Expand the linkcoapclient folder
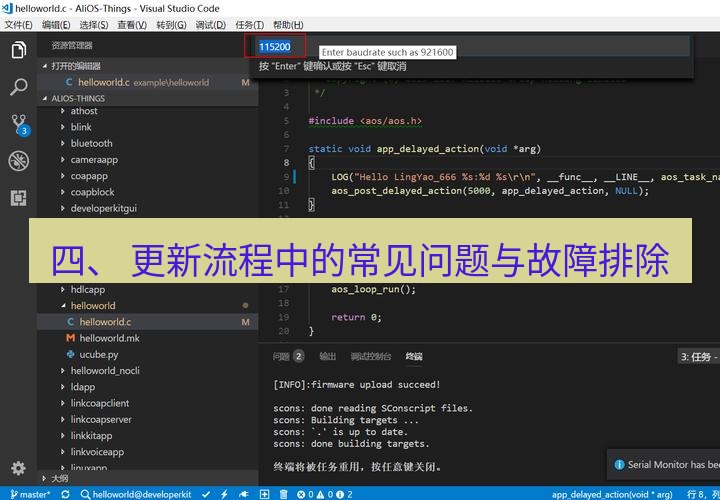This screenshot has height=500, width=720. (100, 403)
